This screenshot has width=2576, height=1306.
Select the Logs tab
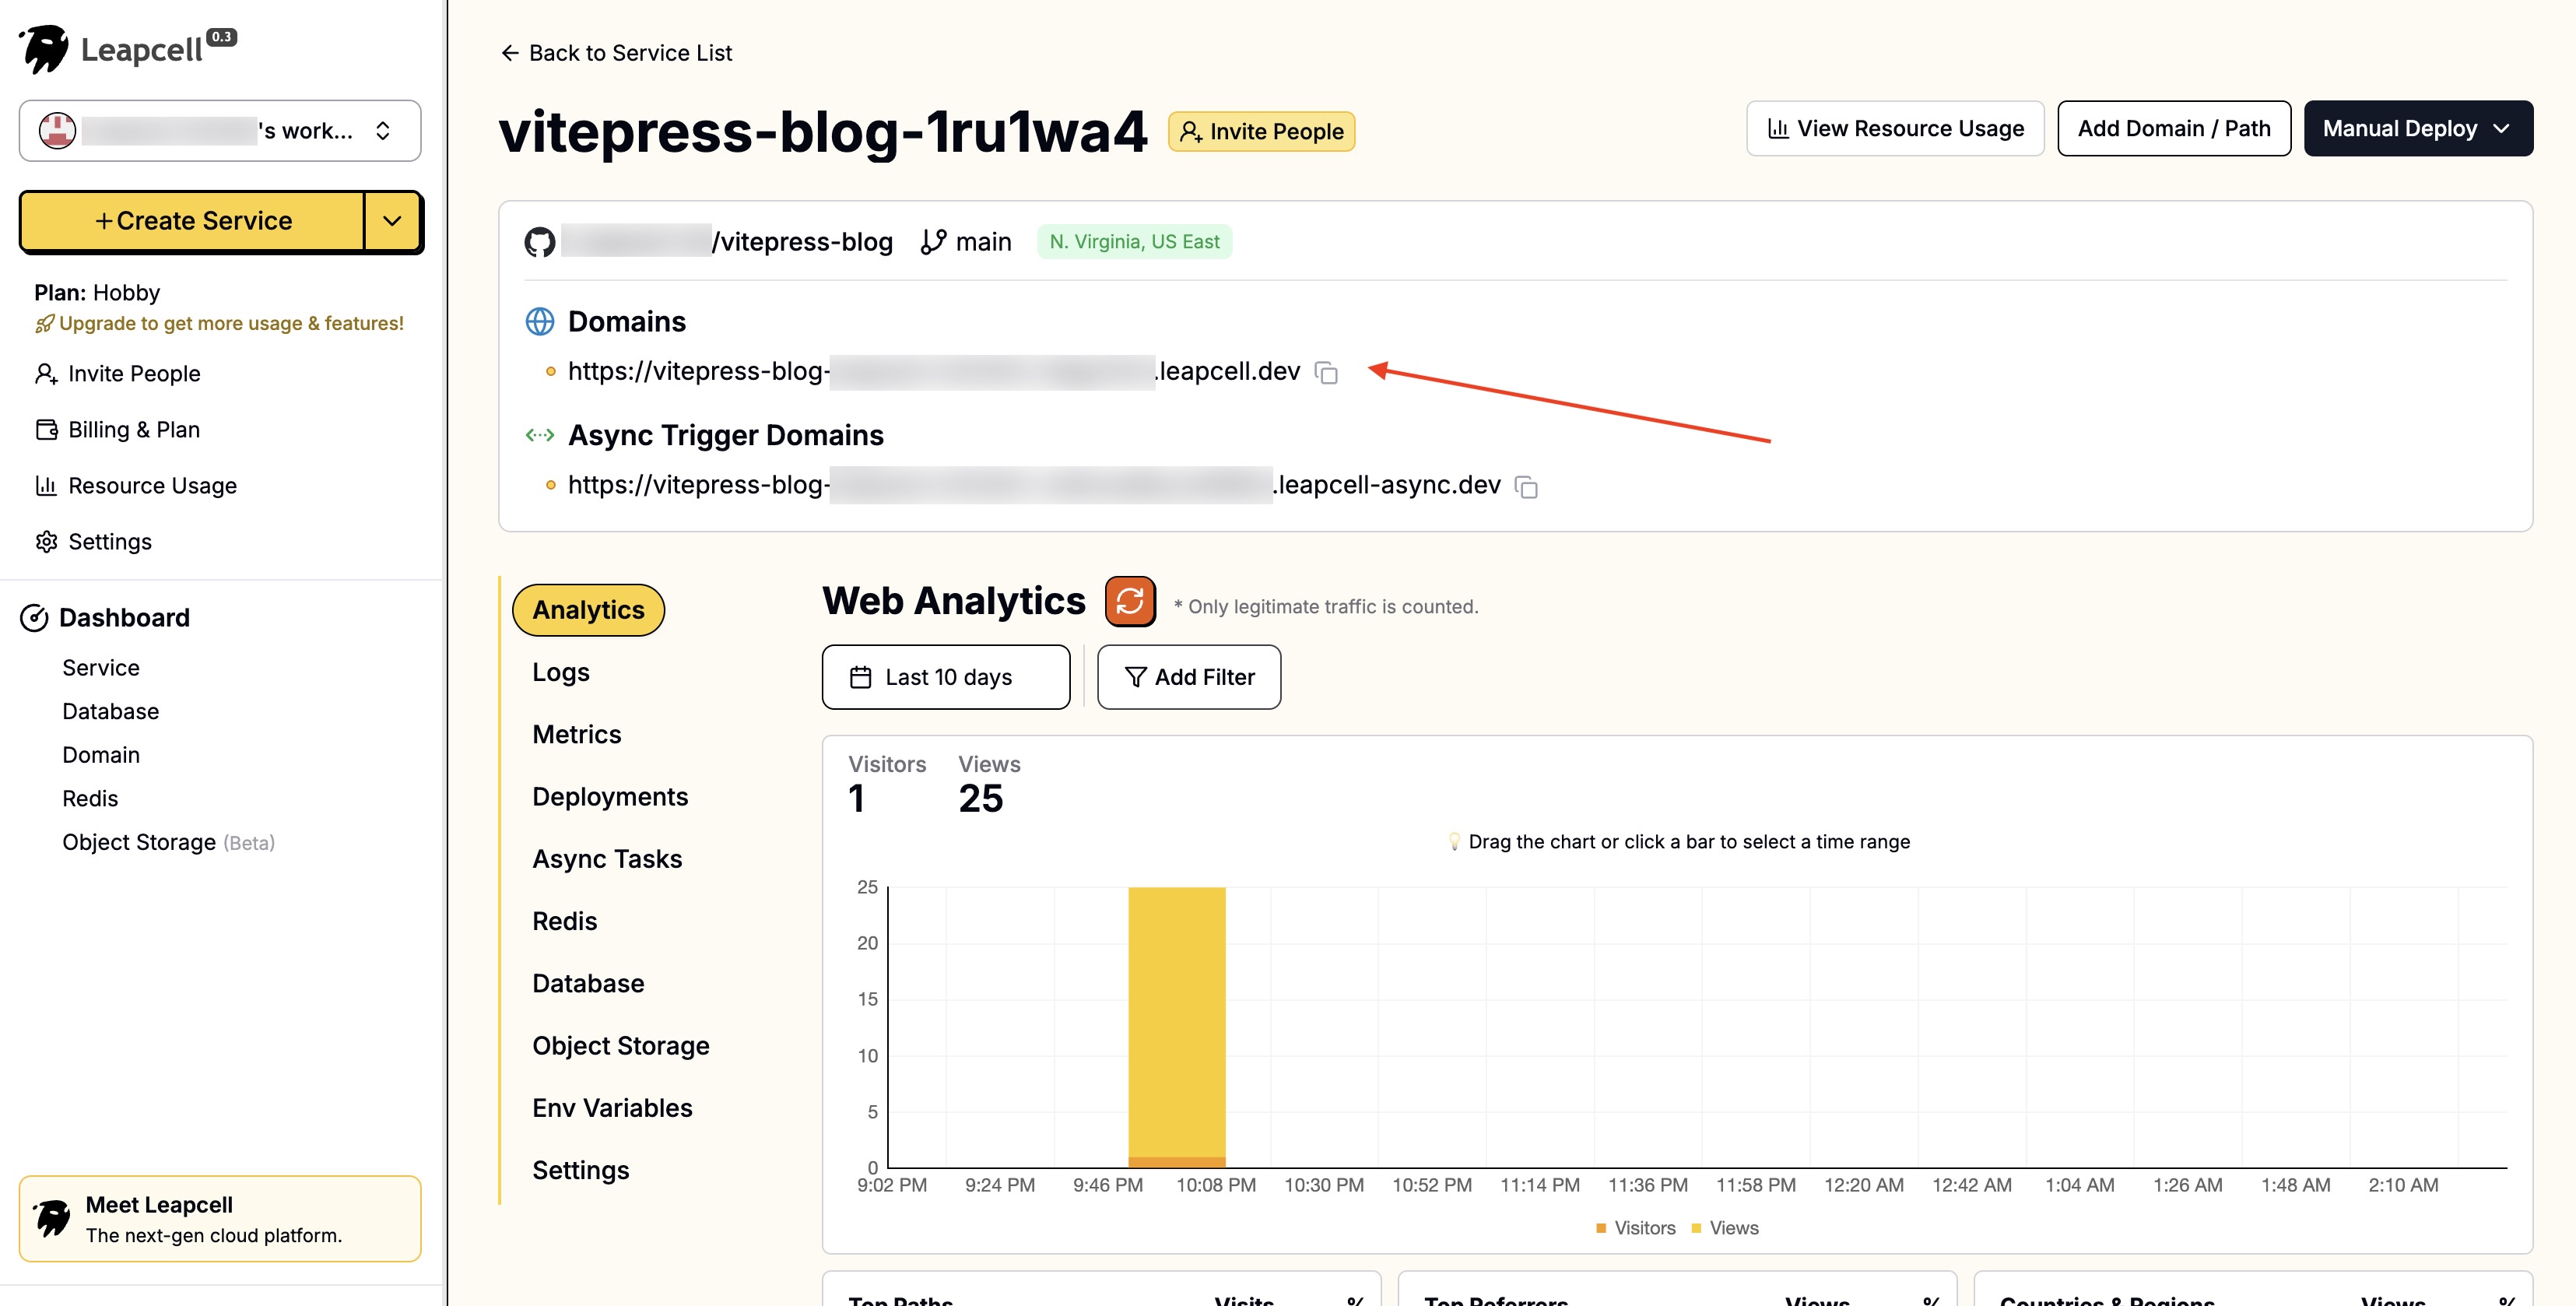point(561,672)
